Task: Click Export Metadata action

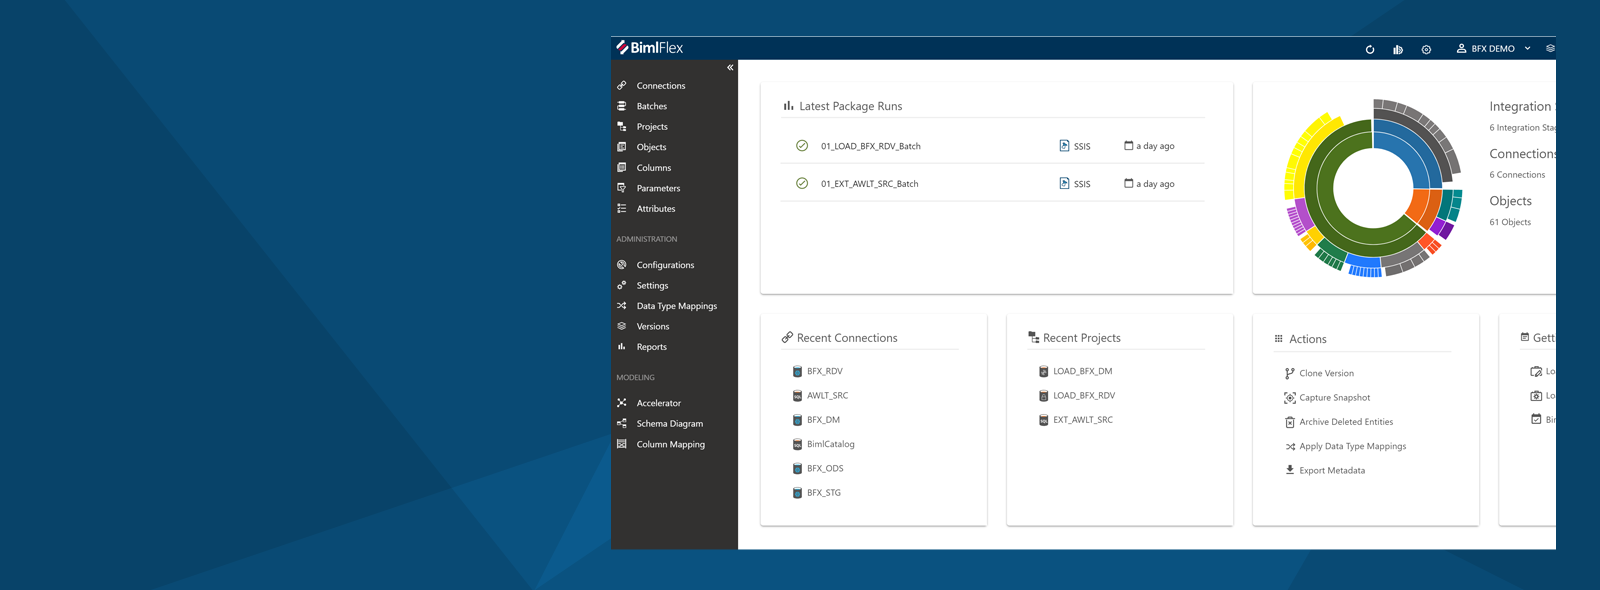Action: pyautogui.click(x=1331, y=471)
